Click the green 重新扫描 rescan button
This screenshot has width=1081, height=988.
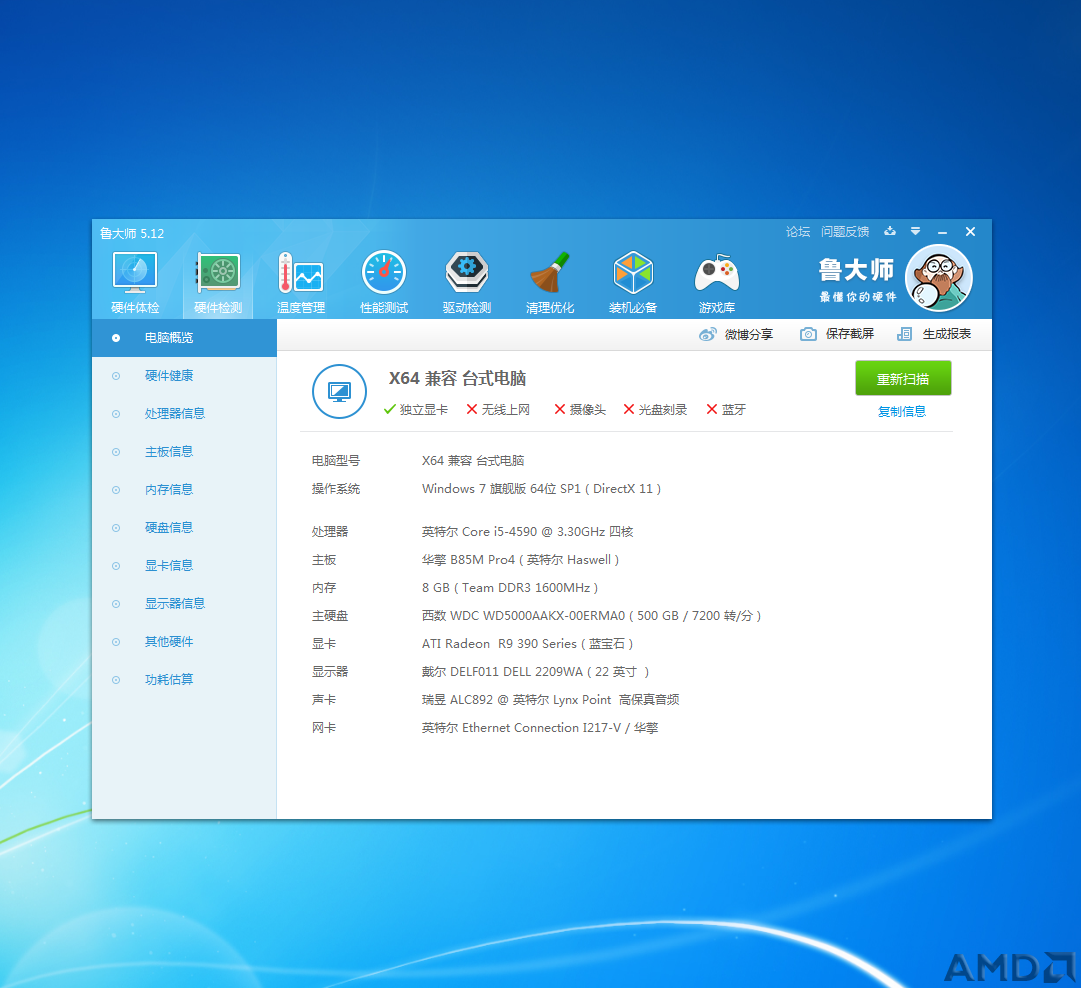[903, 379]
